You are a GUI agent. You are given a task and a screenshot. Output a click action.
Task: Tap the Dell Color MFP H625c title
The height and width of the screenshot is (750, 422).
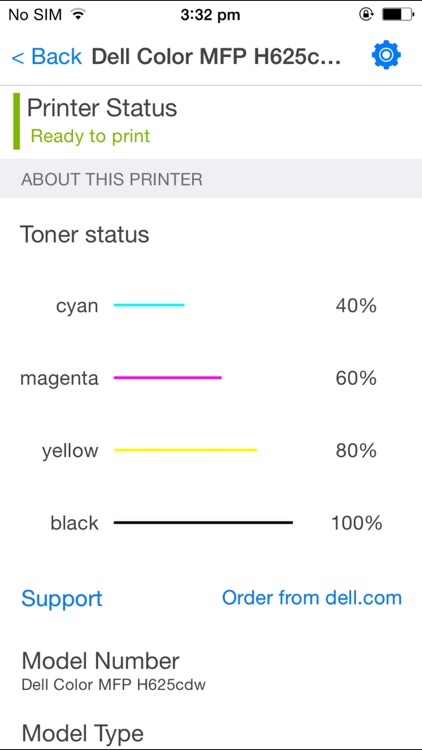coord(216,56)
